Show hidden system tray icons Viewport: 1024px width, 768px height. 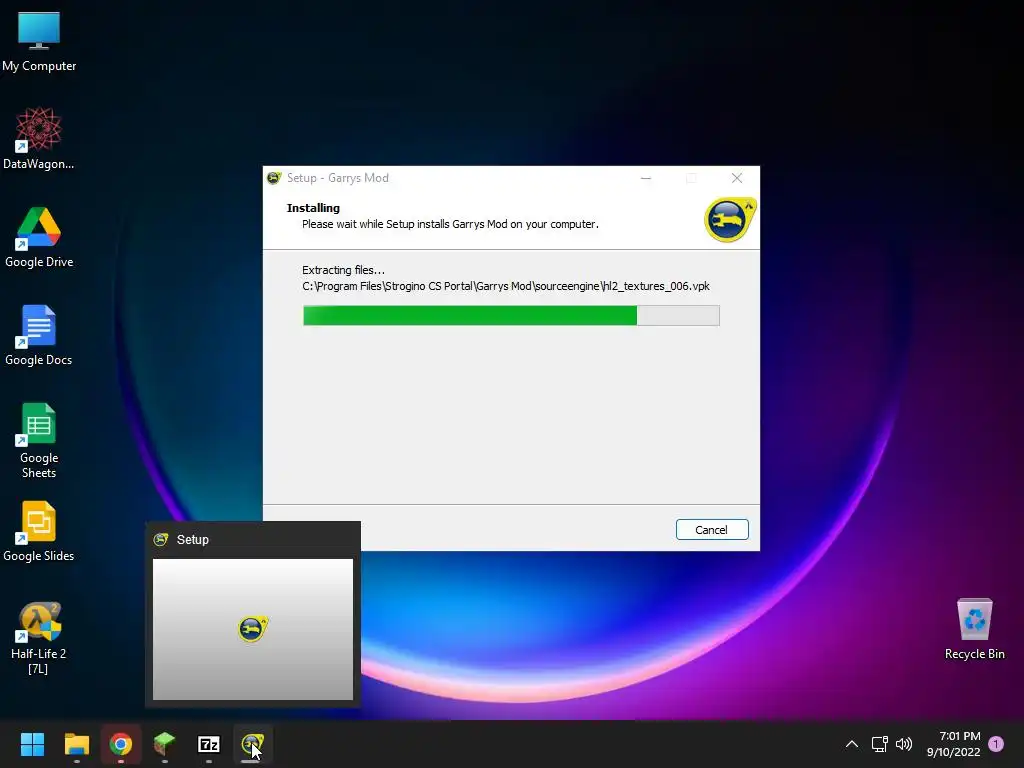852,744
